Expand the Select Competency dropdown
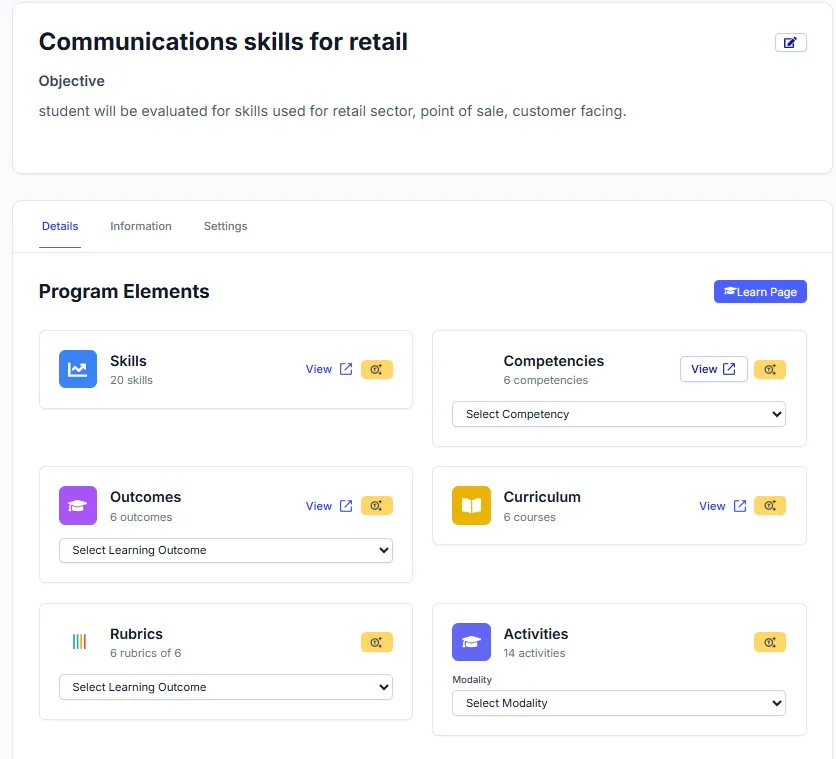 tap(618, 414)
